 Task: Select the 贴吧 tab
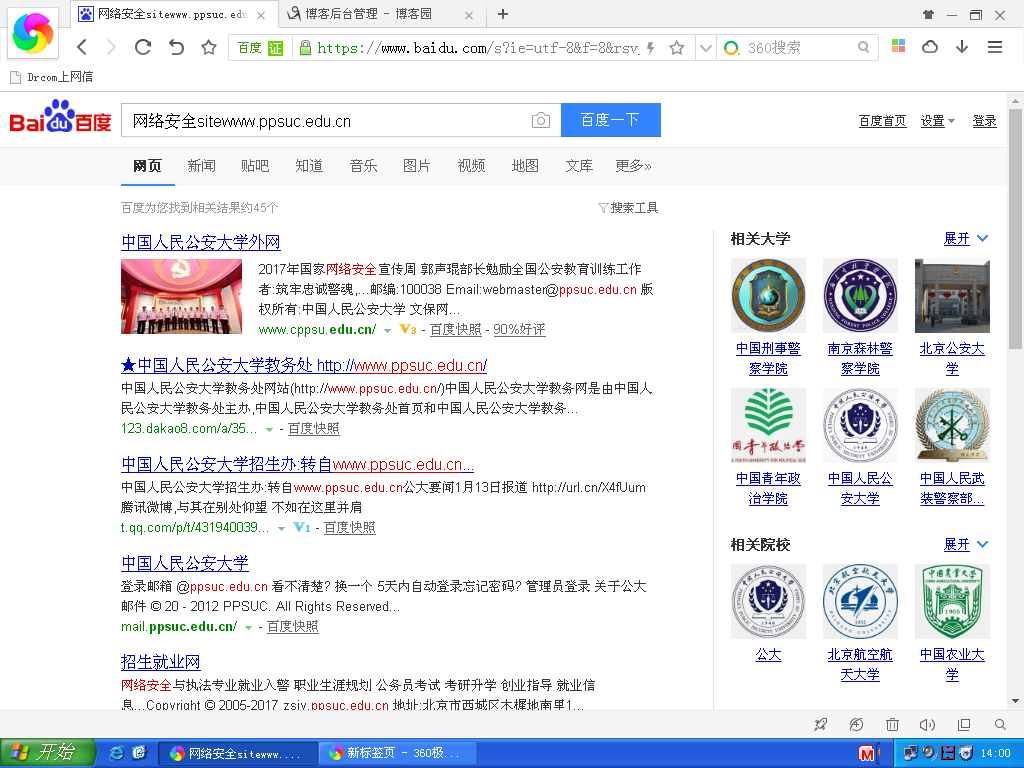255,166
